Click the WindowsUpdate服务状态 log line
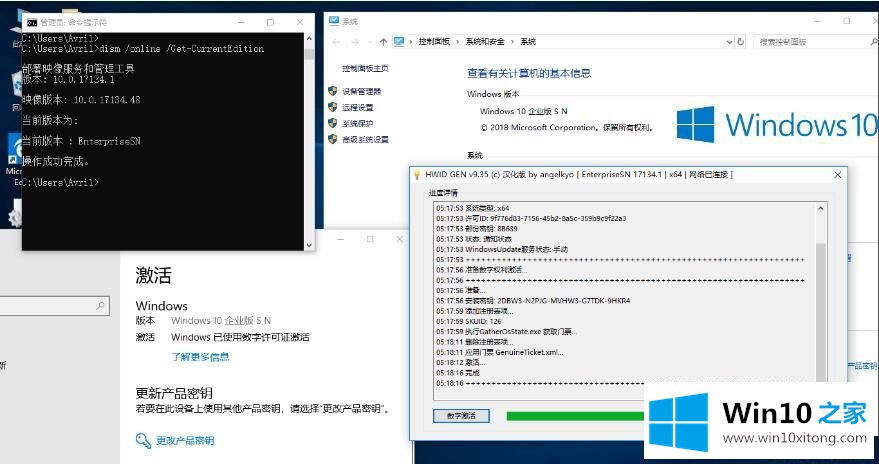This screenshot has width=879, height=464. click(x=502, y=249)
